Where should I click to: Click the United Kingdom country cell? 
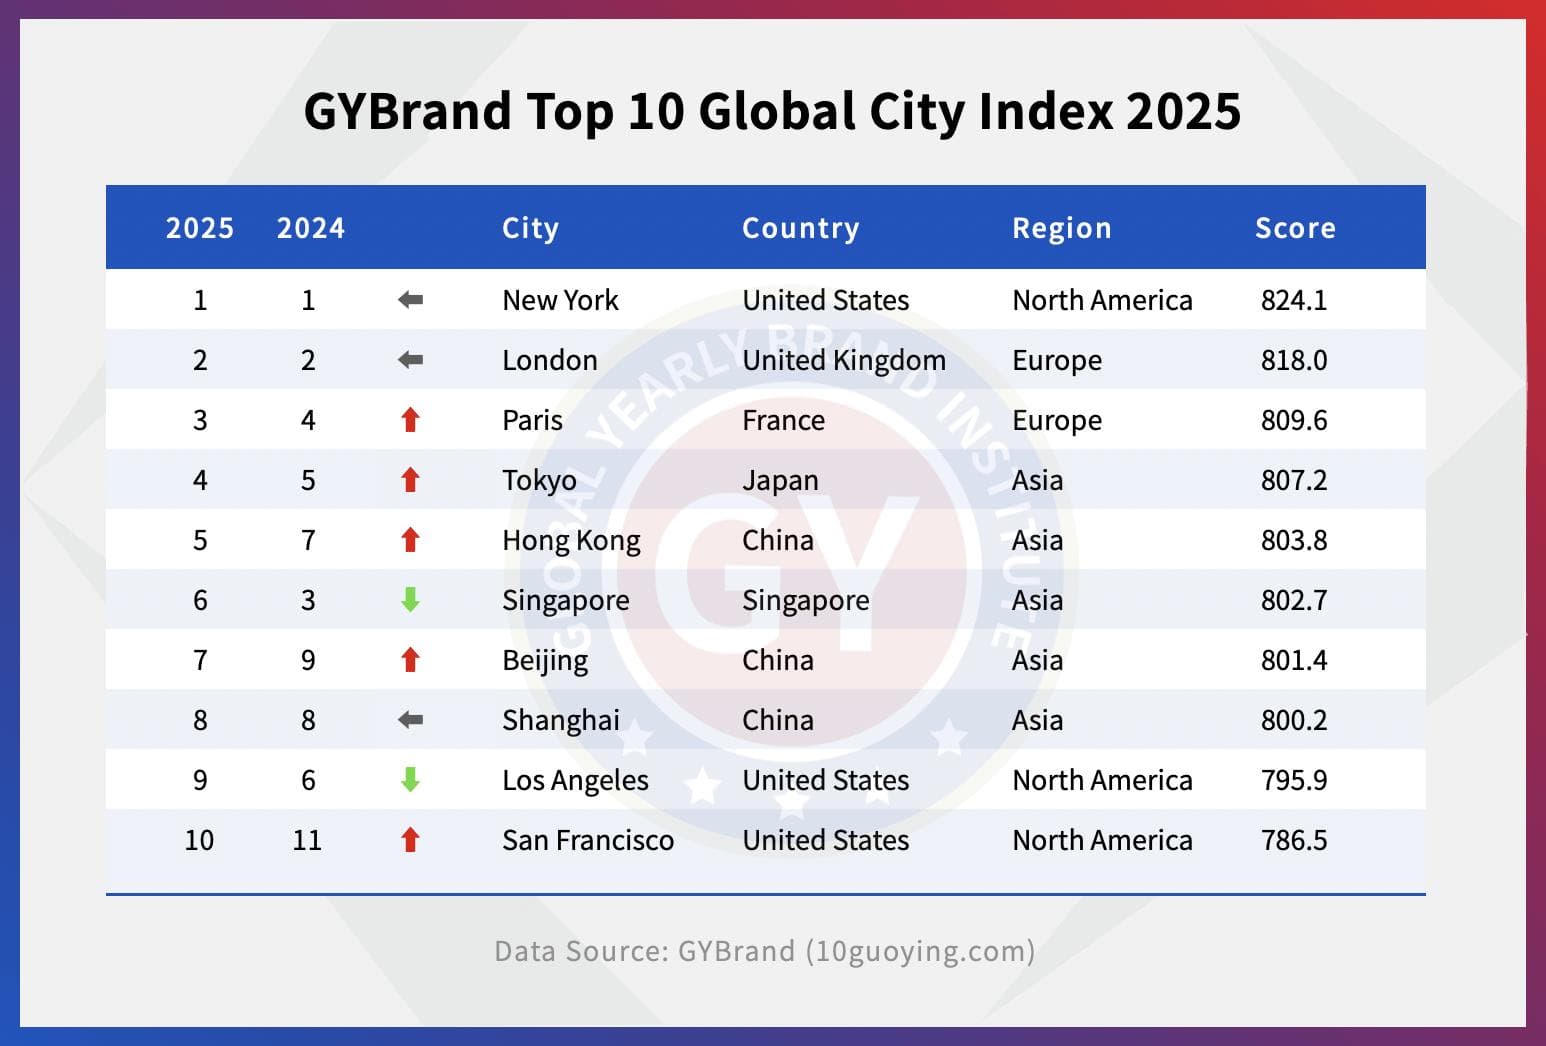pyautogui.click(x=844, y=361)
